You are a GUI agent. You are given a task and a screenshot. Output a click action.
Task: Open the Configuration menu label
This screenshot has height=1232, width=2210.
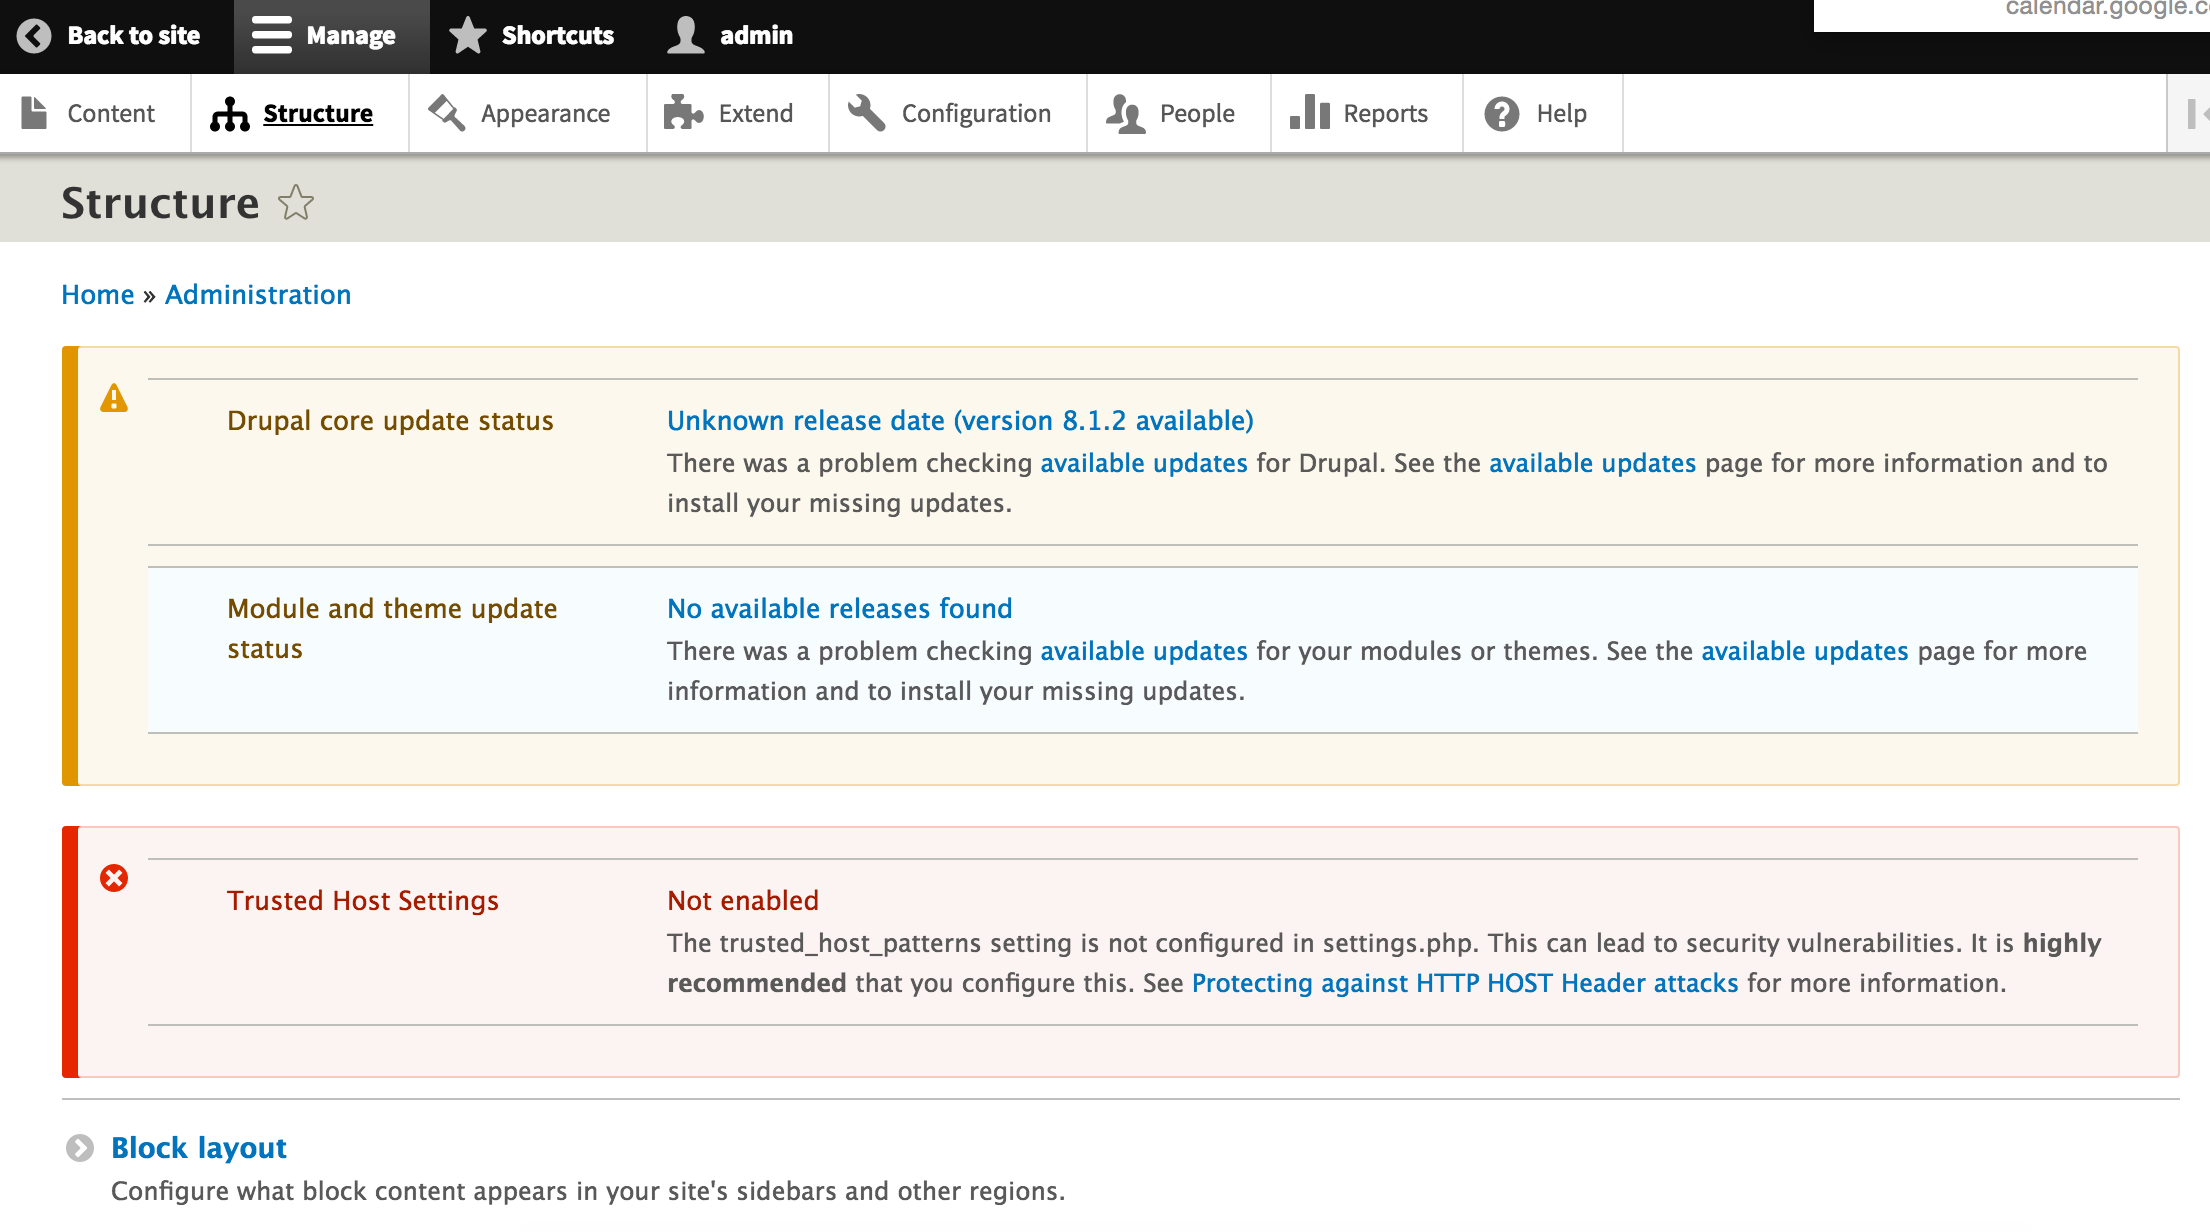[x=977, y=114]
